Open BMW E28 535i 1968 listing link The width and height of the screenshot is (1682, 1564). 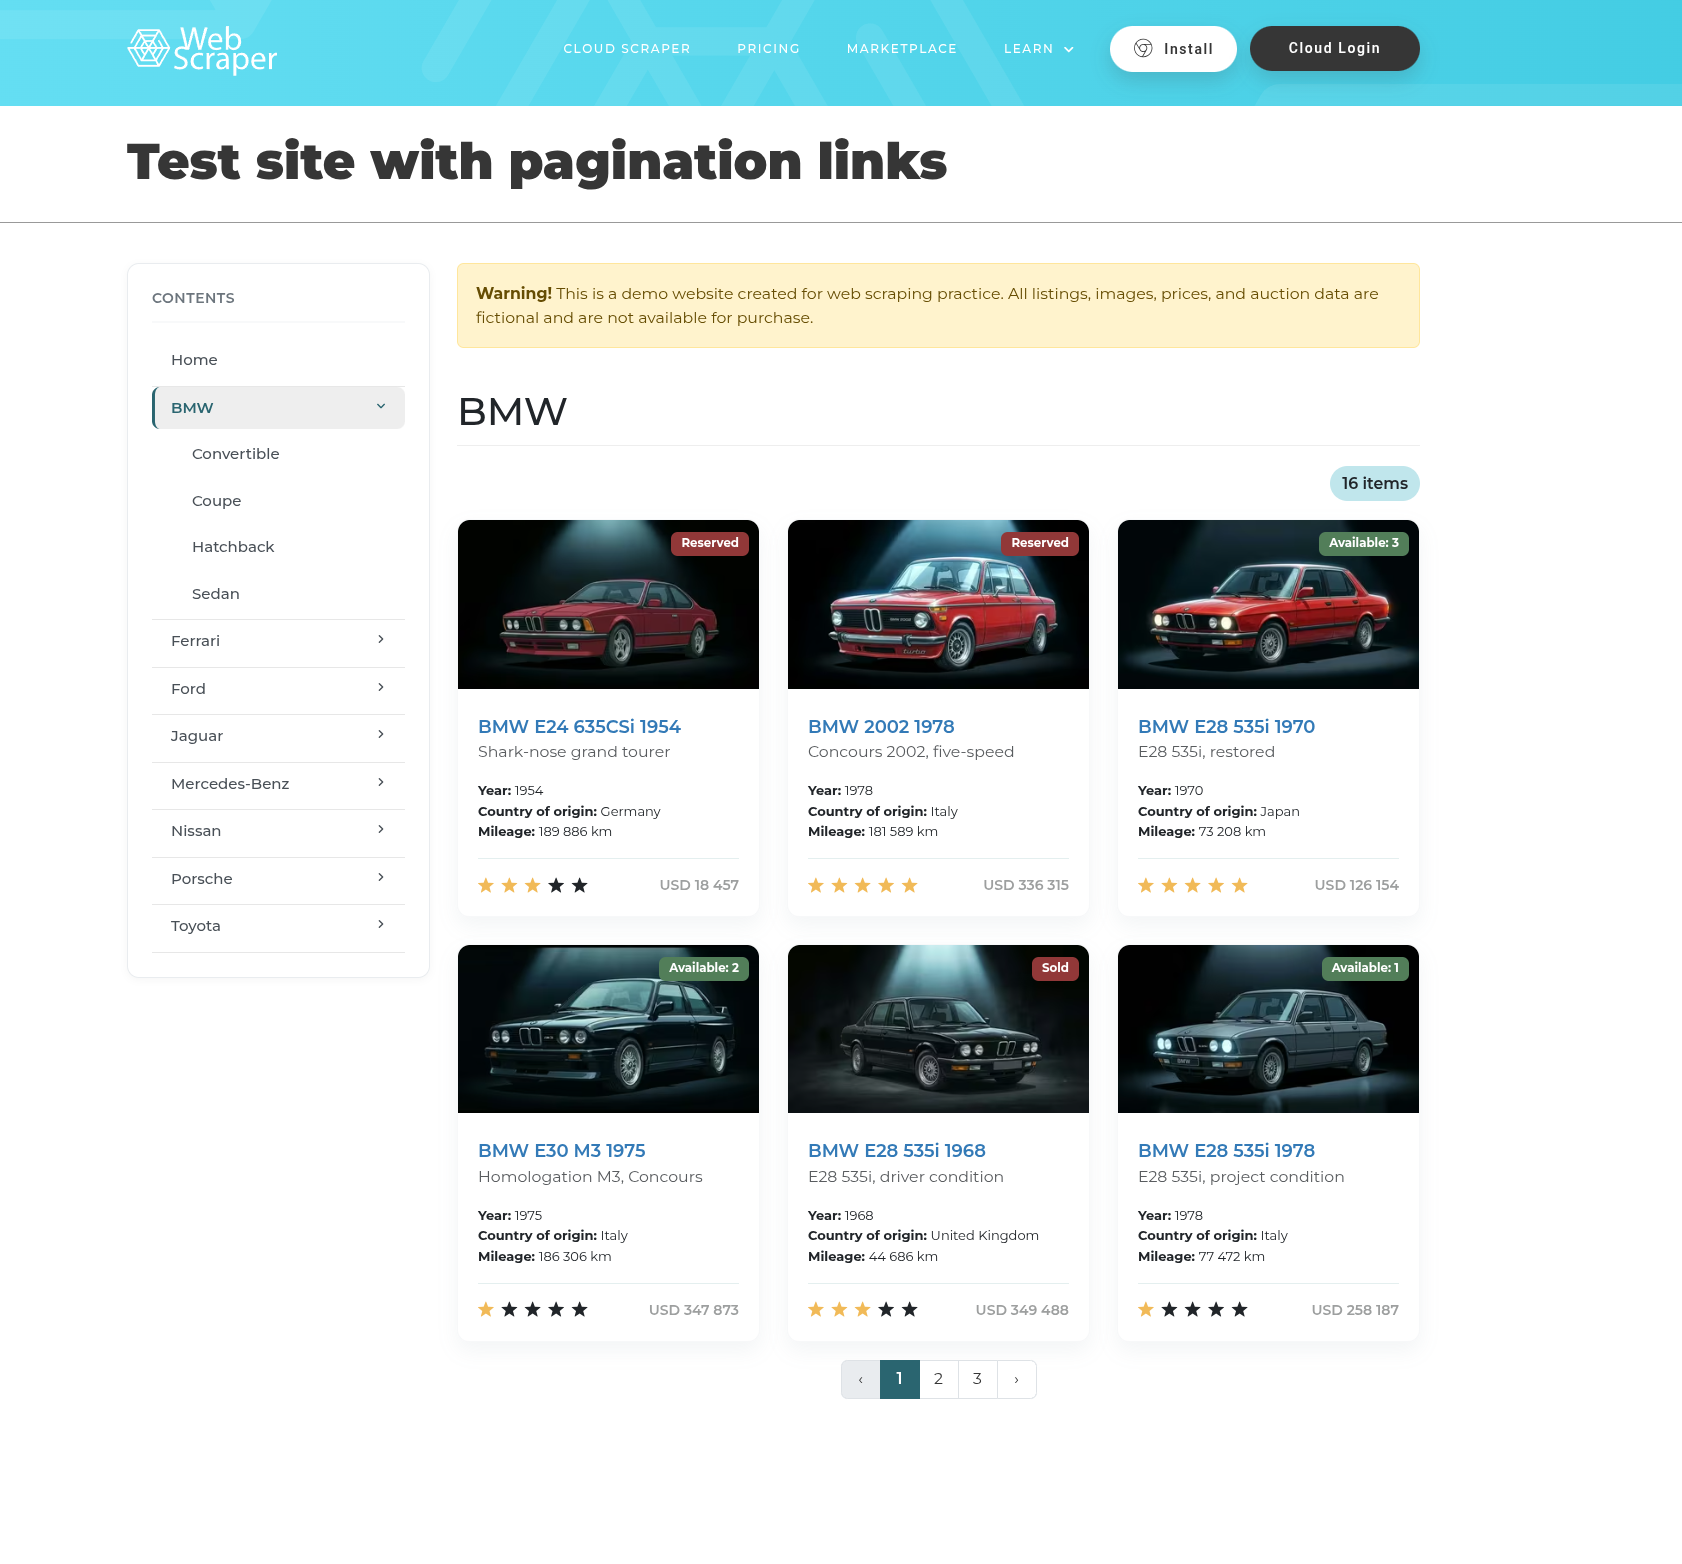point(897,1151)
